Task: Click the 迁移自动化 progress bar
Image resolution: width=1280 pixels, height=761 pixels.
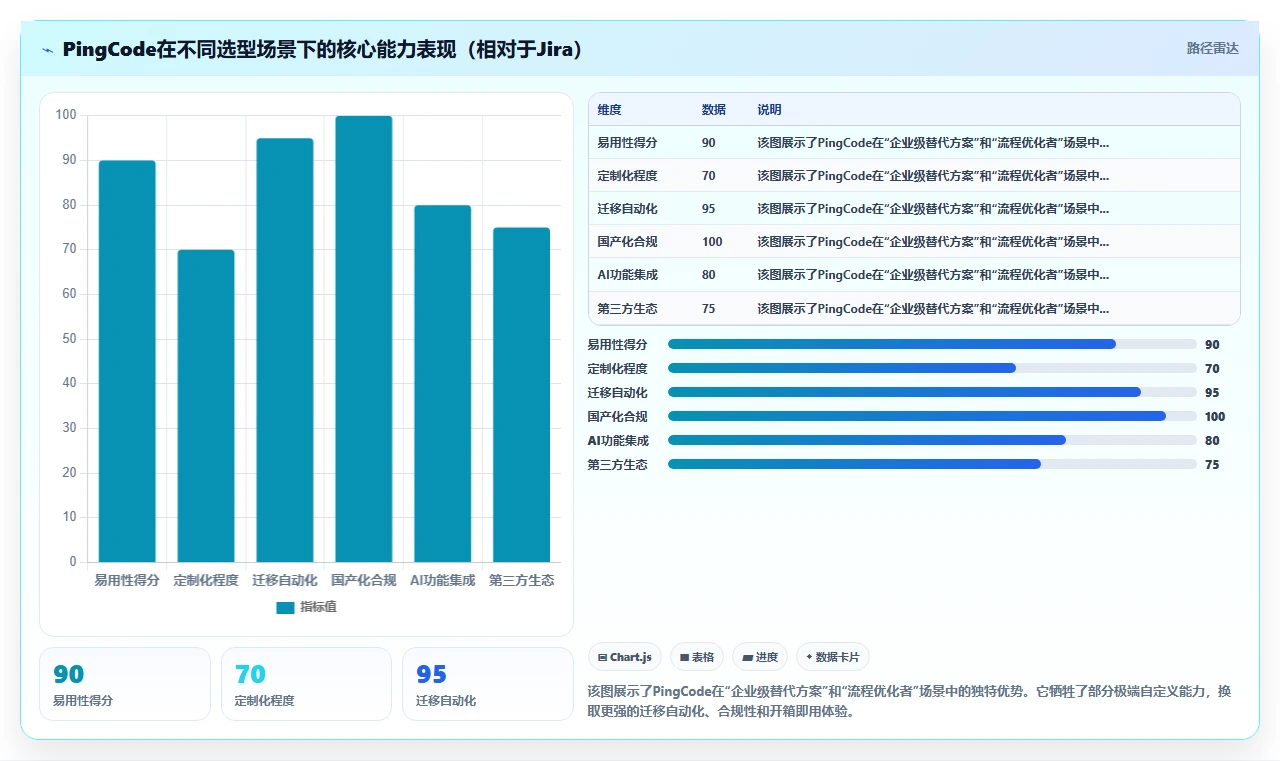Action: click(932, 392)
